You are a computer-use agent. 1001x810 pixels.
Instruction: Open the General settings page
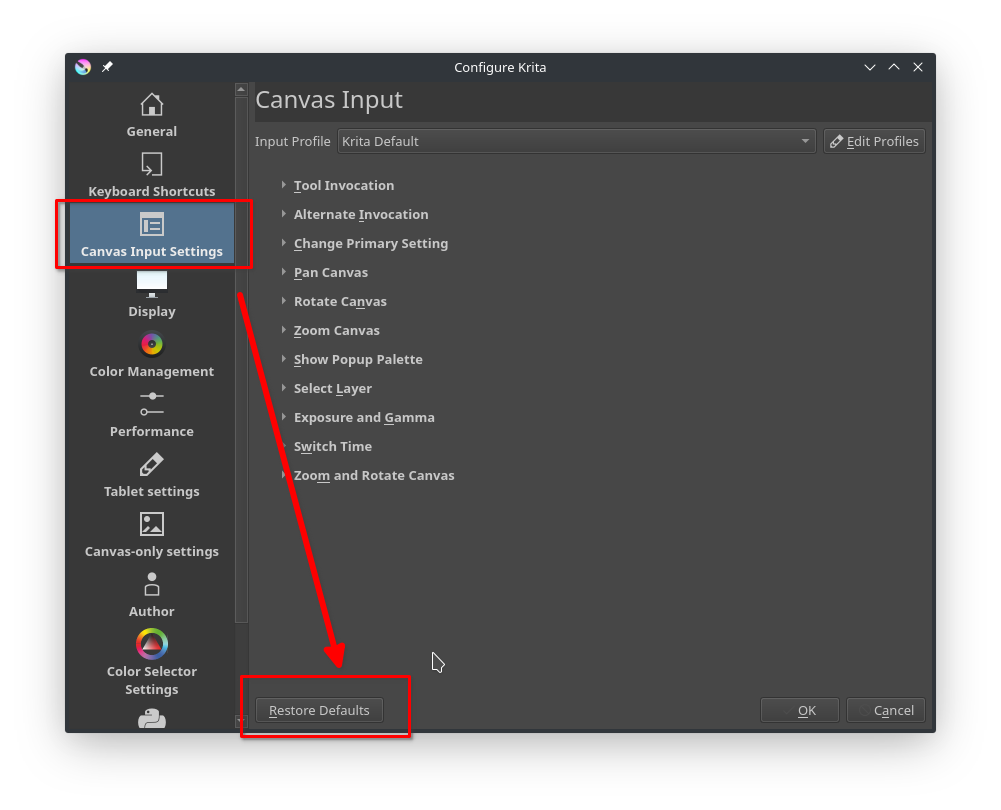point(151,113)
